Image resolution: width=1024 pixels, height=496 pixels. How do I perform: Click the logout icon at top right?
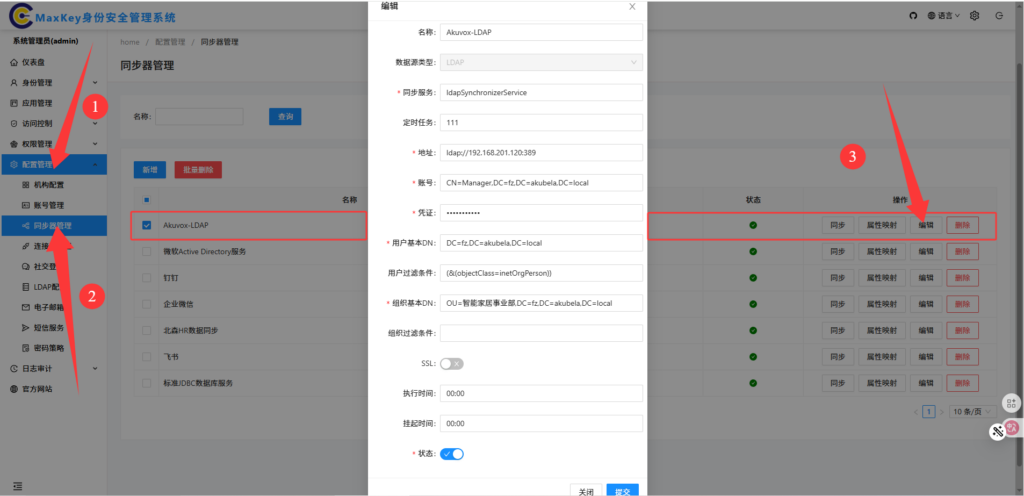[x=1001, y=16]
